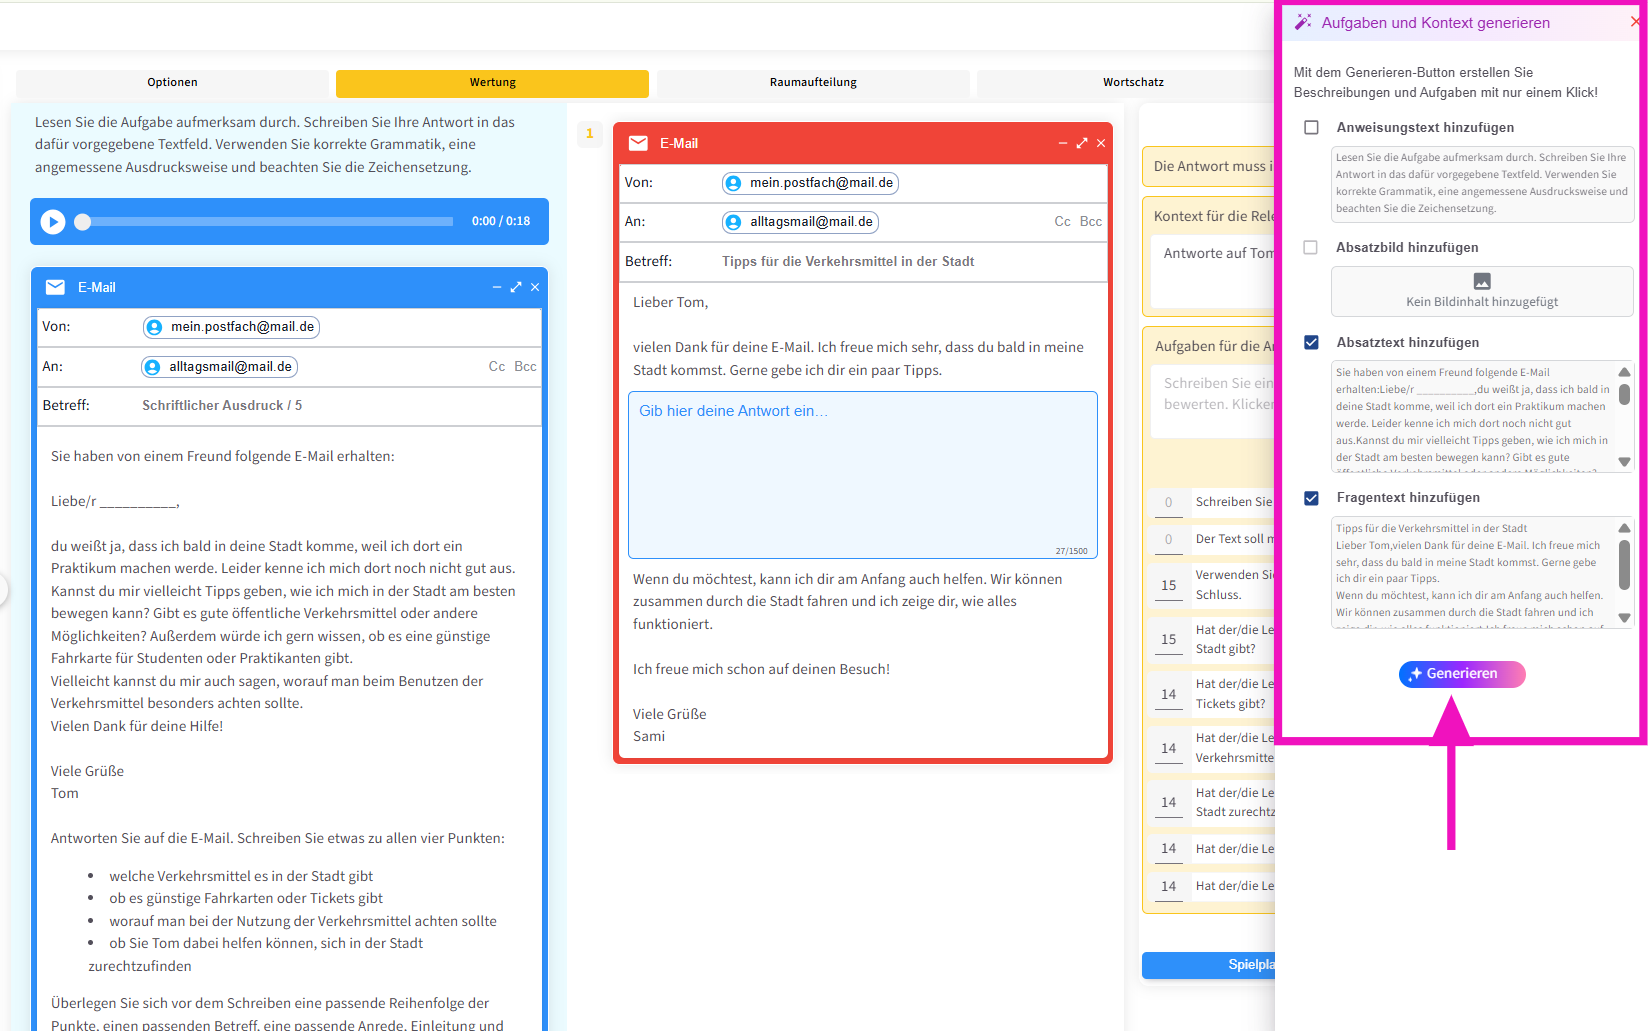
Task: Uncheck Fragentext hinzufügen checkbox
Action: (x=1311, y=498)
